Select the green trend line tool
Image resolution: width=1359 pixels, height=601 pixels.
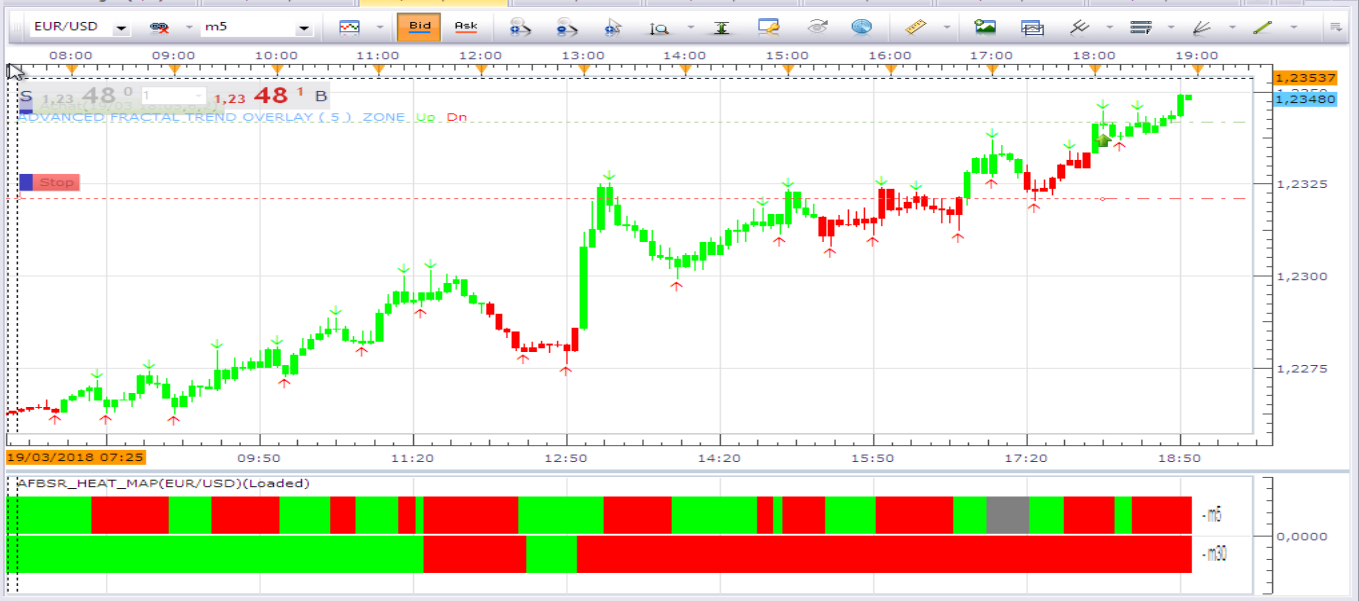(1264, 27)
